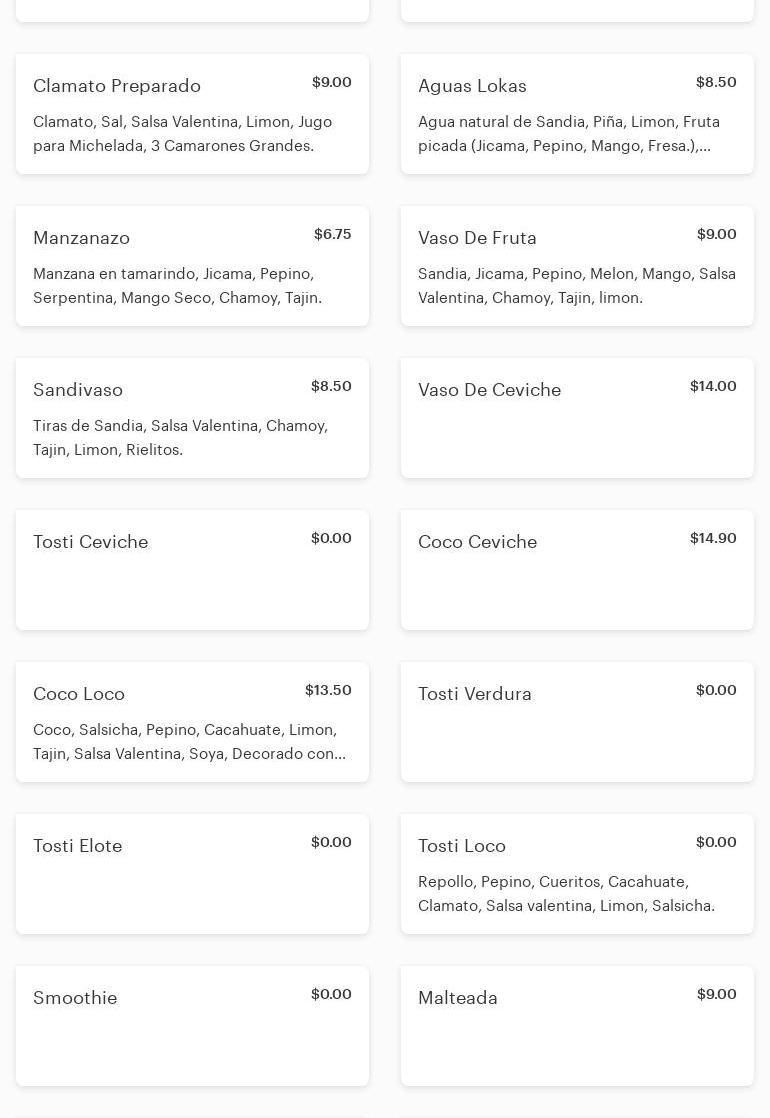Click the Tosti Loco ingredients description
The height and width of the screenshot is (1118, 770).
point(566,894)
